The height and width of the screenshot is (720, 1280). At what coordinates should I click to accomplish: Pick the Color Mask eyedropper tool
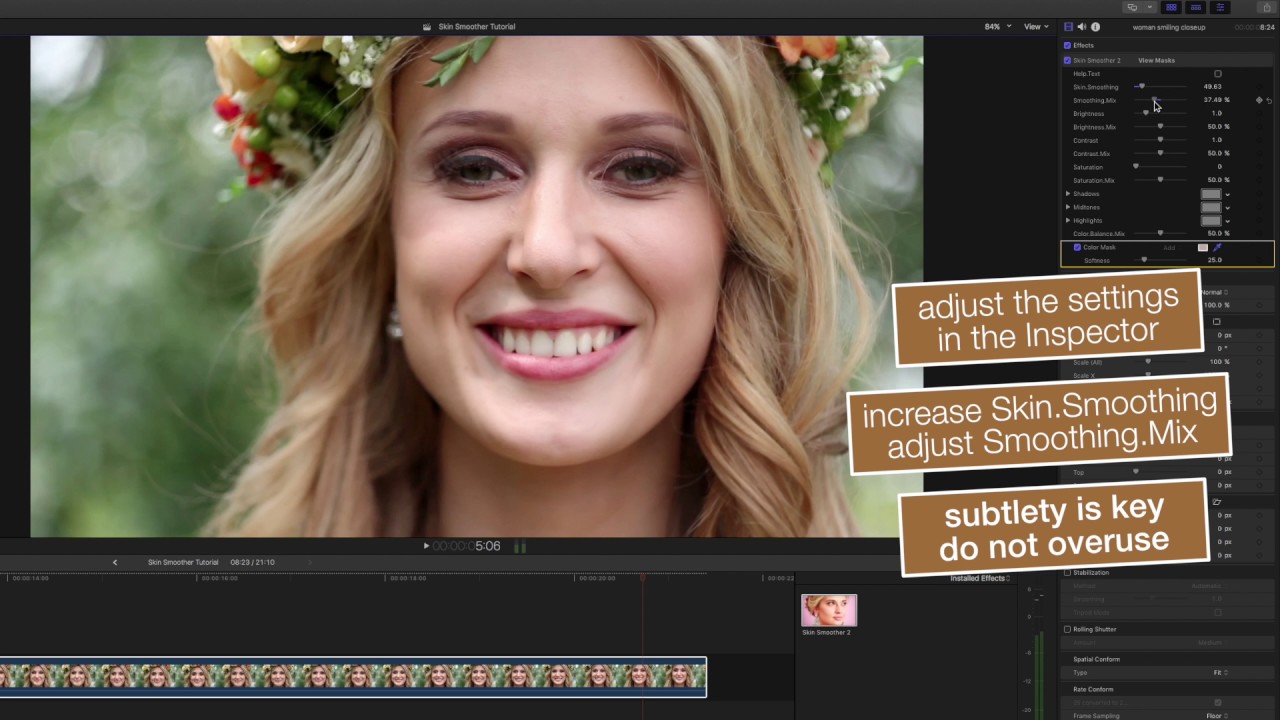(x=1217, y=247)
